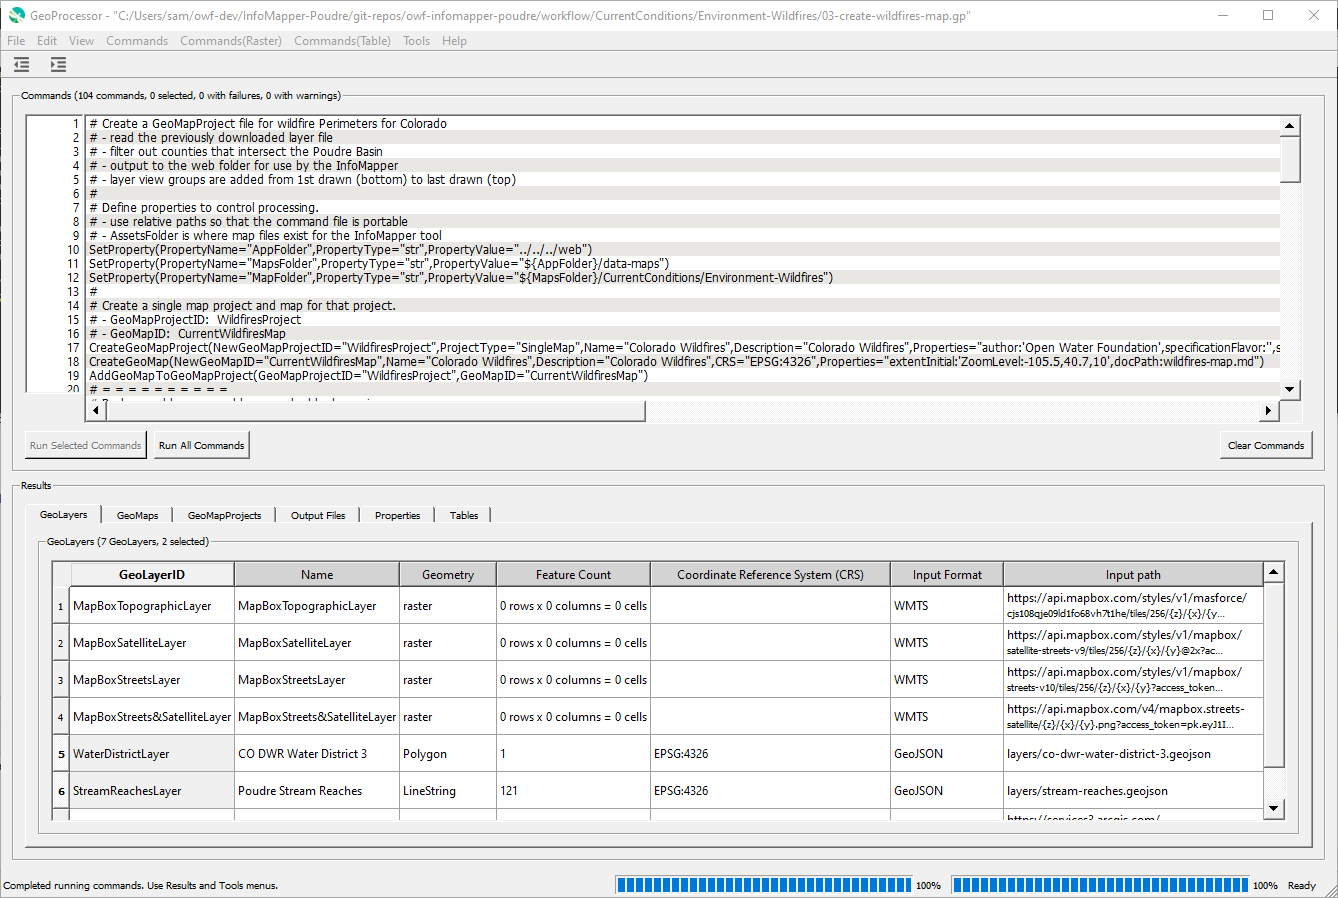Select command line 1 comment
This screenshot has height=898, width=1338.
(684, 124)
